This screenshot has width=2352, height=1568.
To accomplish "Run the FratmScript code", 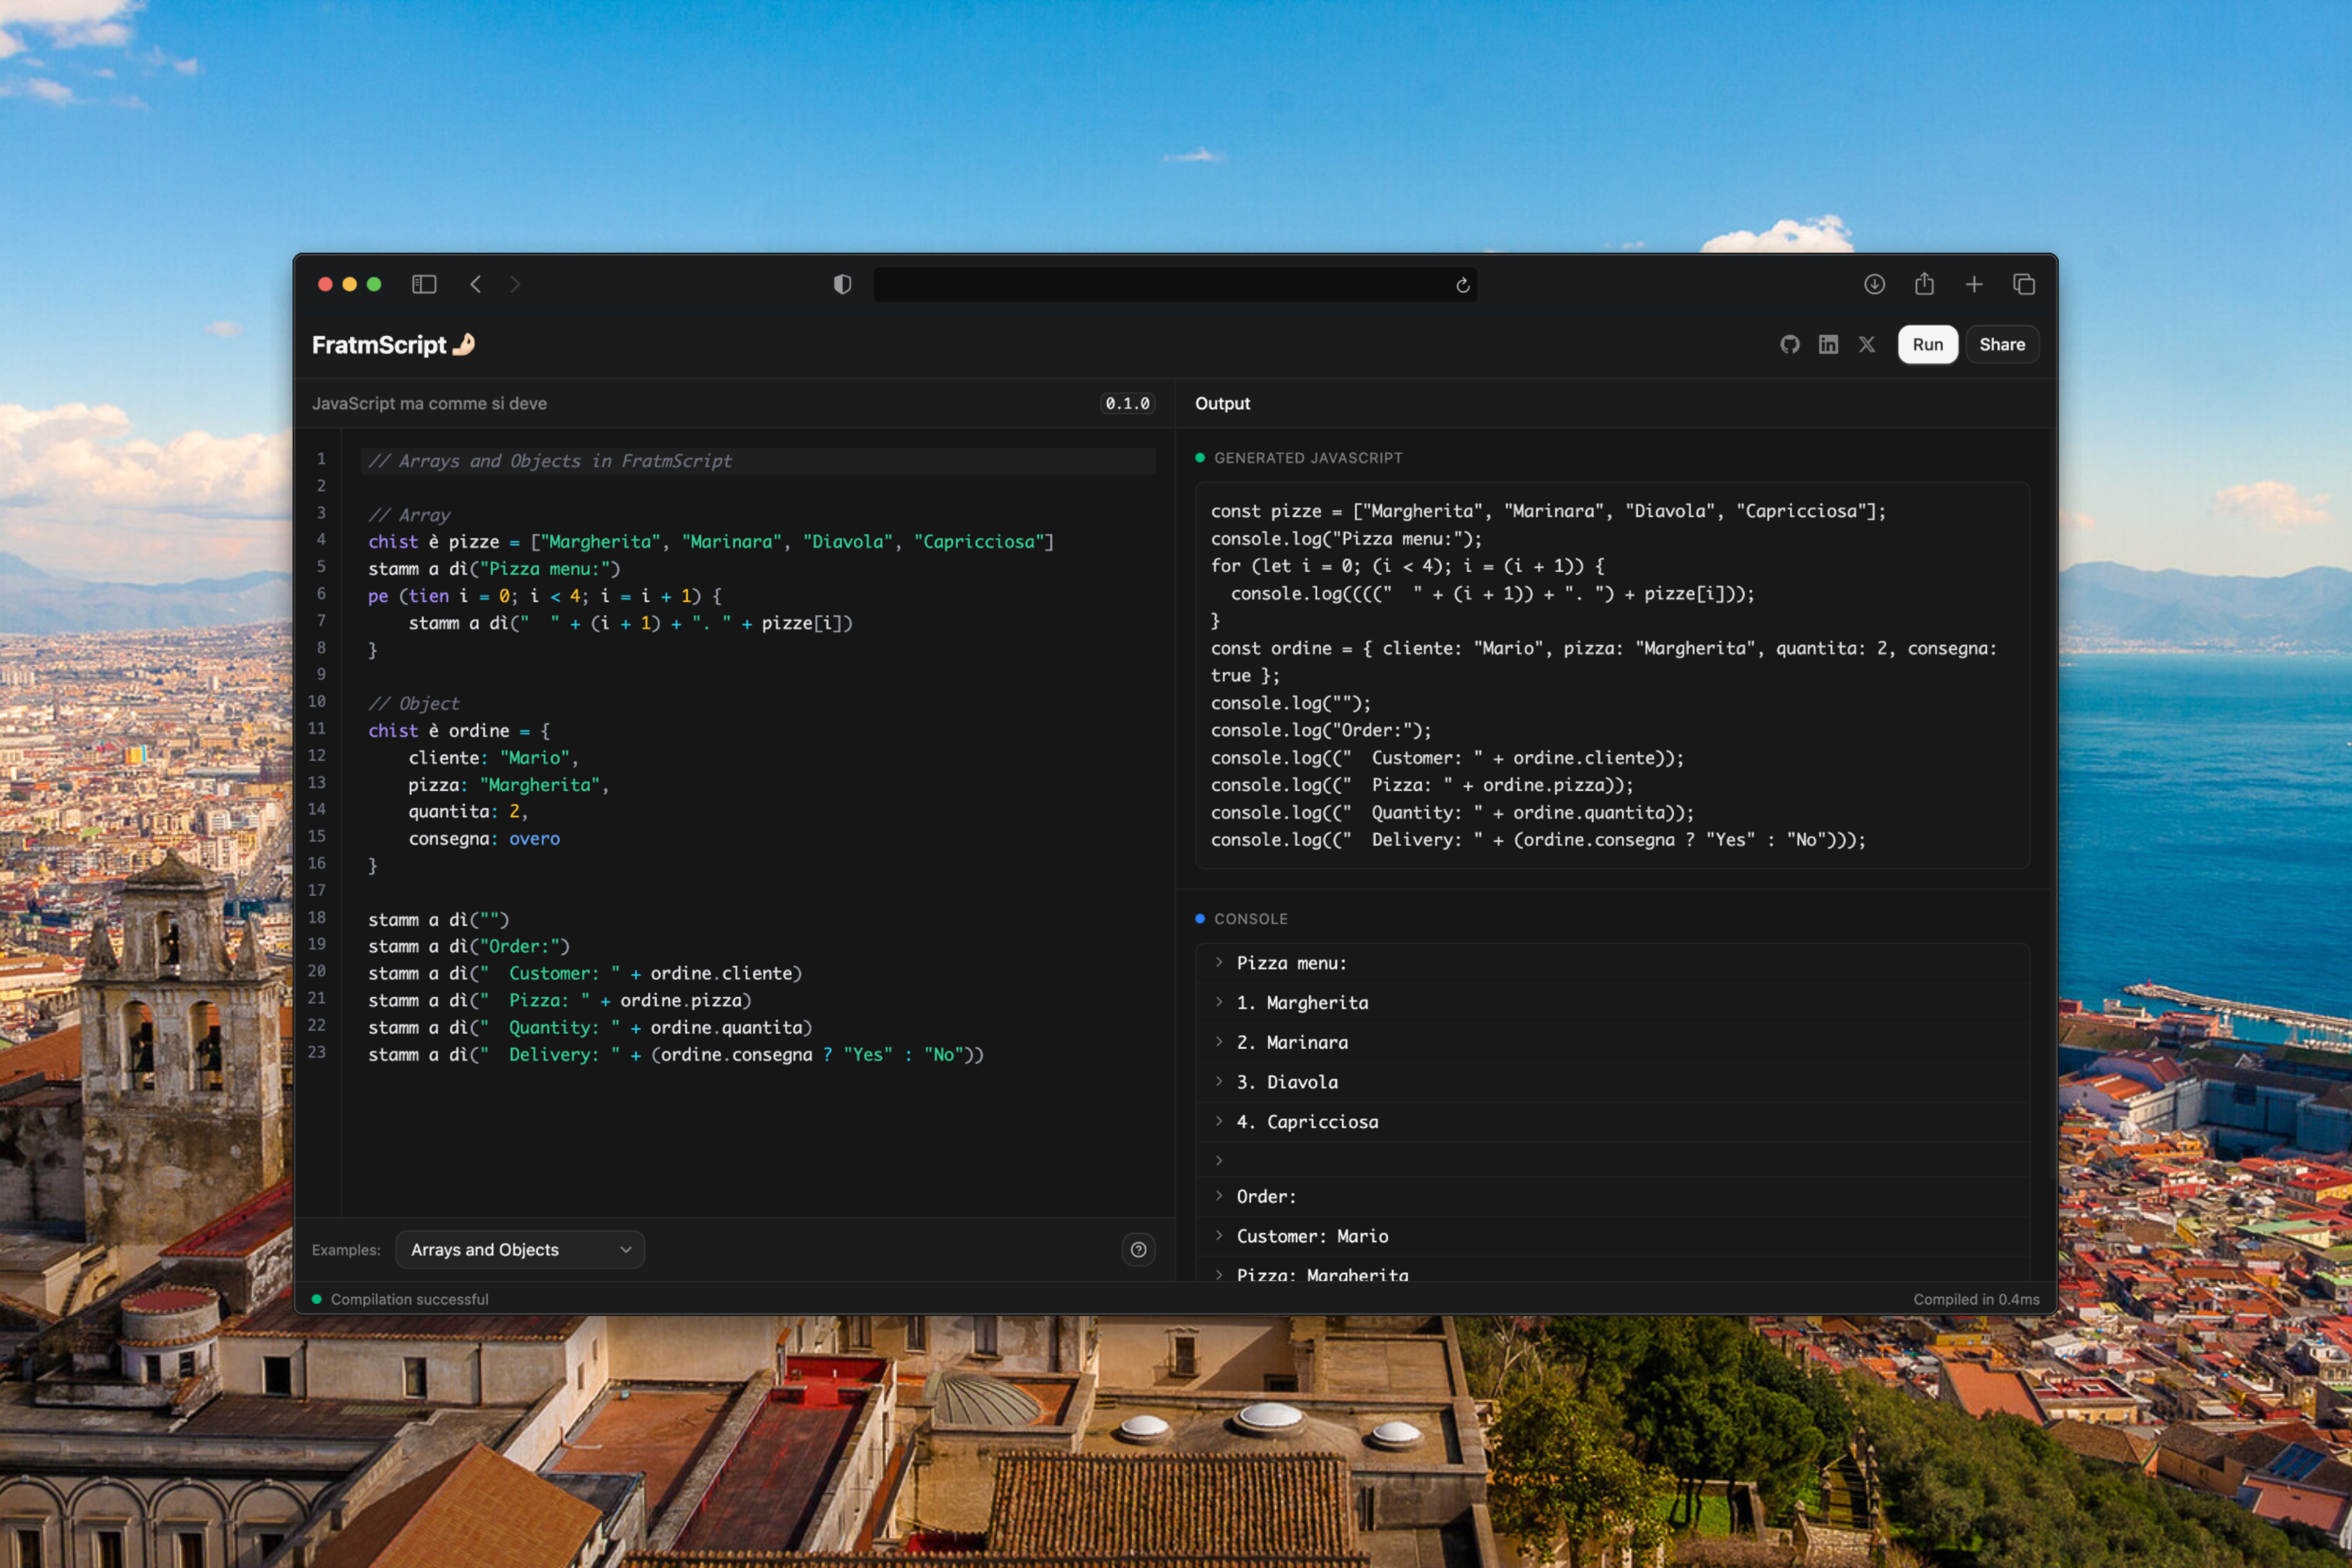I will pos(1927,344).
